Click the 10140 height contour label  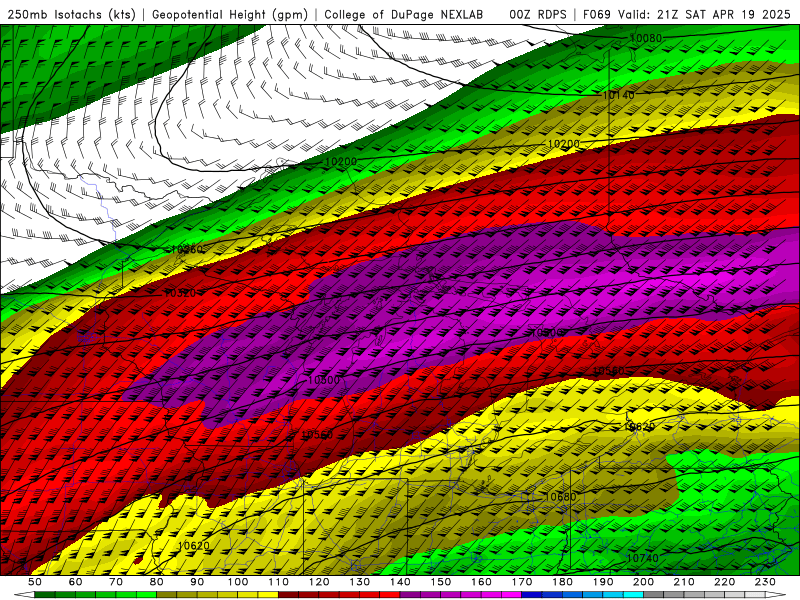coord(618,95)
